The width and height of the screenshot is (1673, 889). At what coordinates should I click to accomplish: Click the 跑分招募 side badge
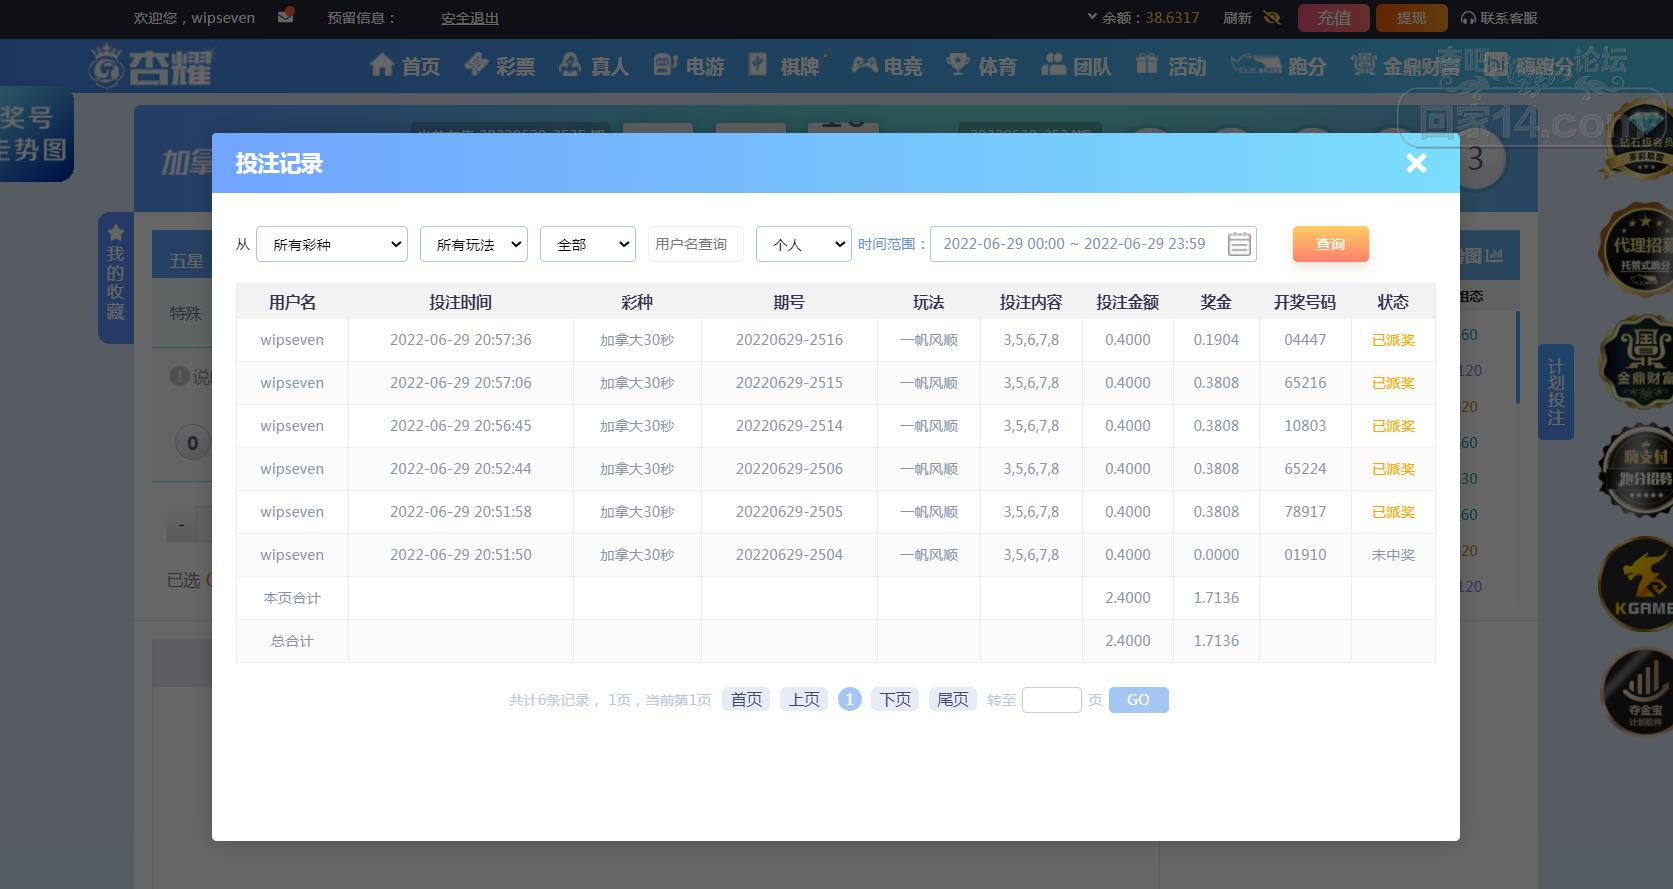tap(1636, 470)
